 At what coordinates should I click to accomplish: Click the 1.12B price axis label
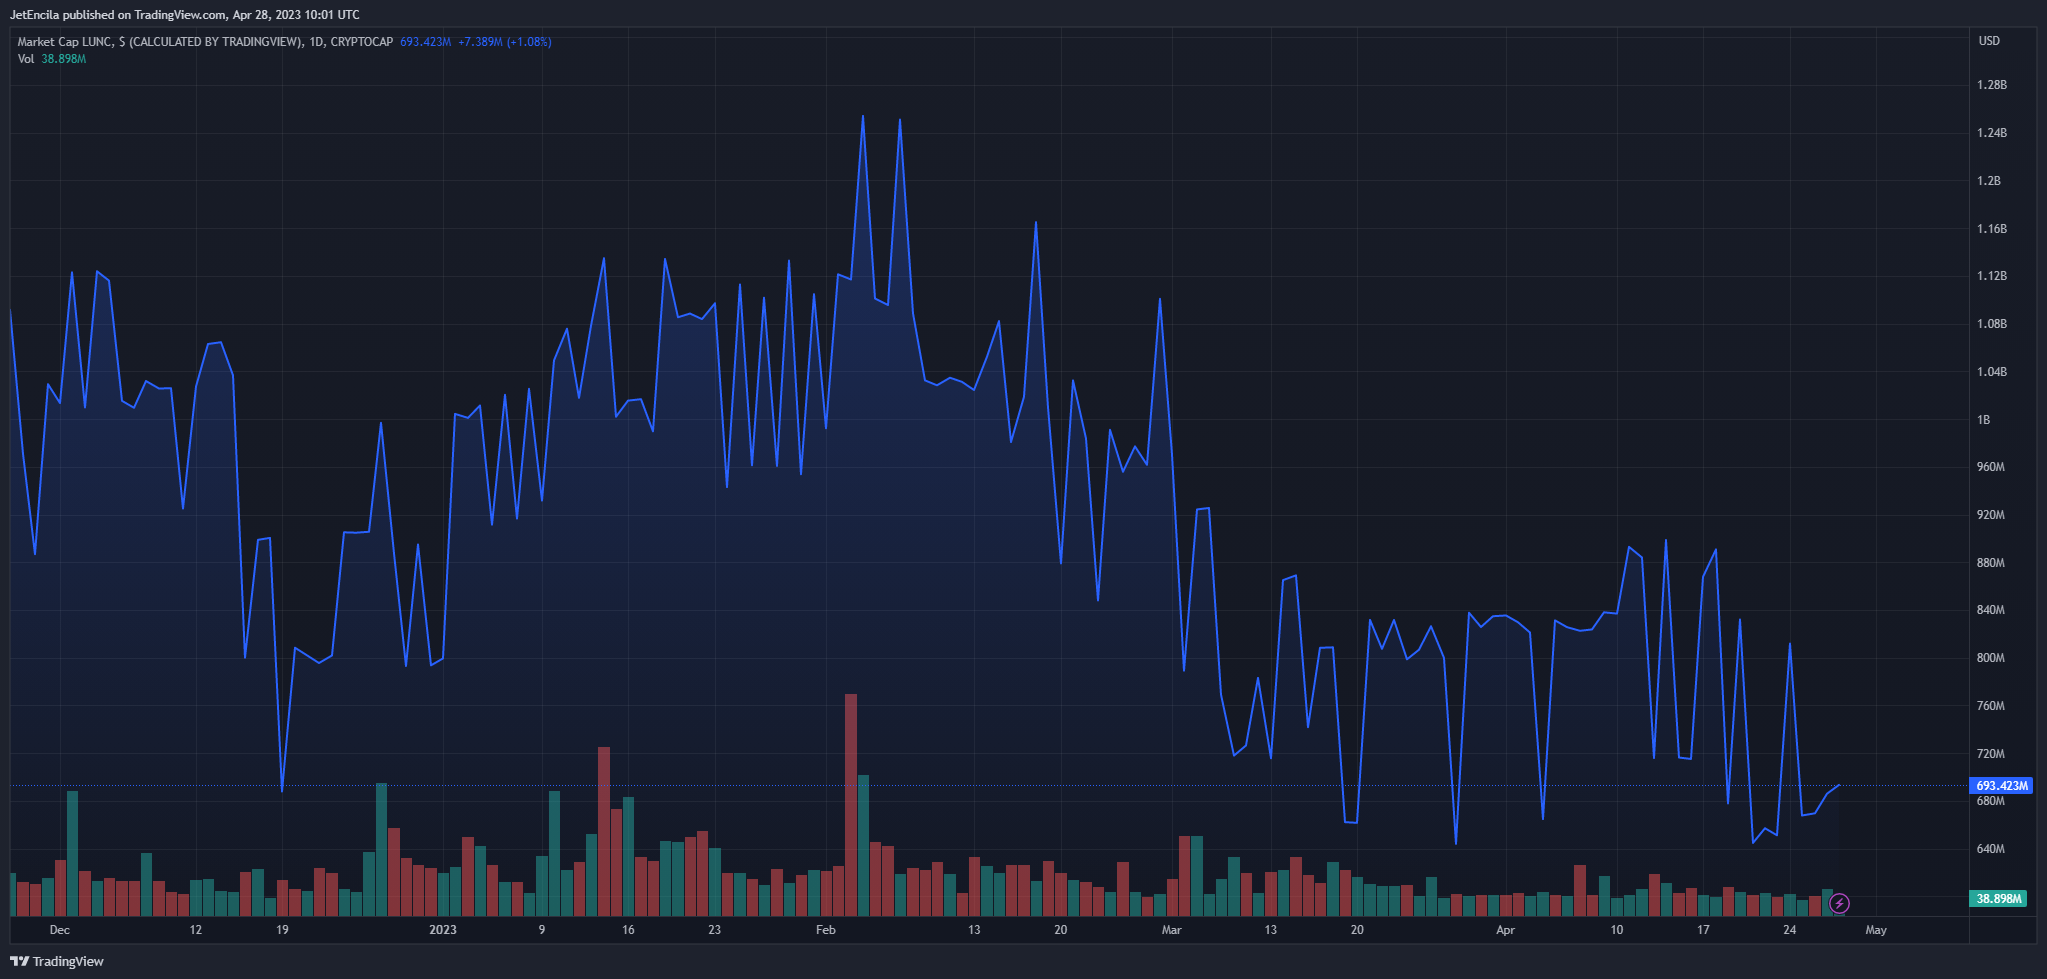(1992, 276)
